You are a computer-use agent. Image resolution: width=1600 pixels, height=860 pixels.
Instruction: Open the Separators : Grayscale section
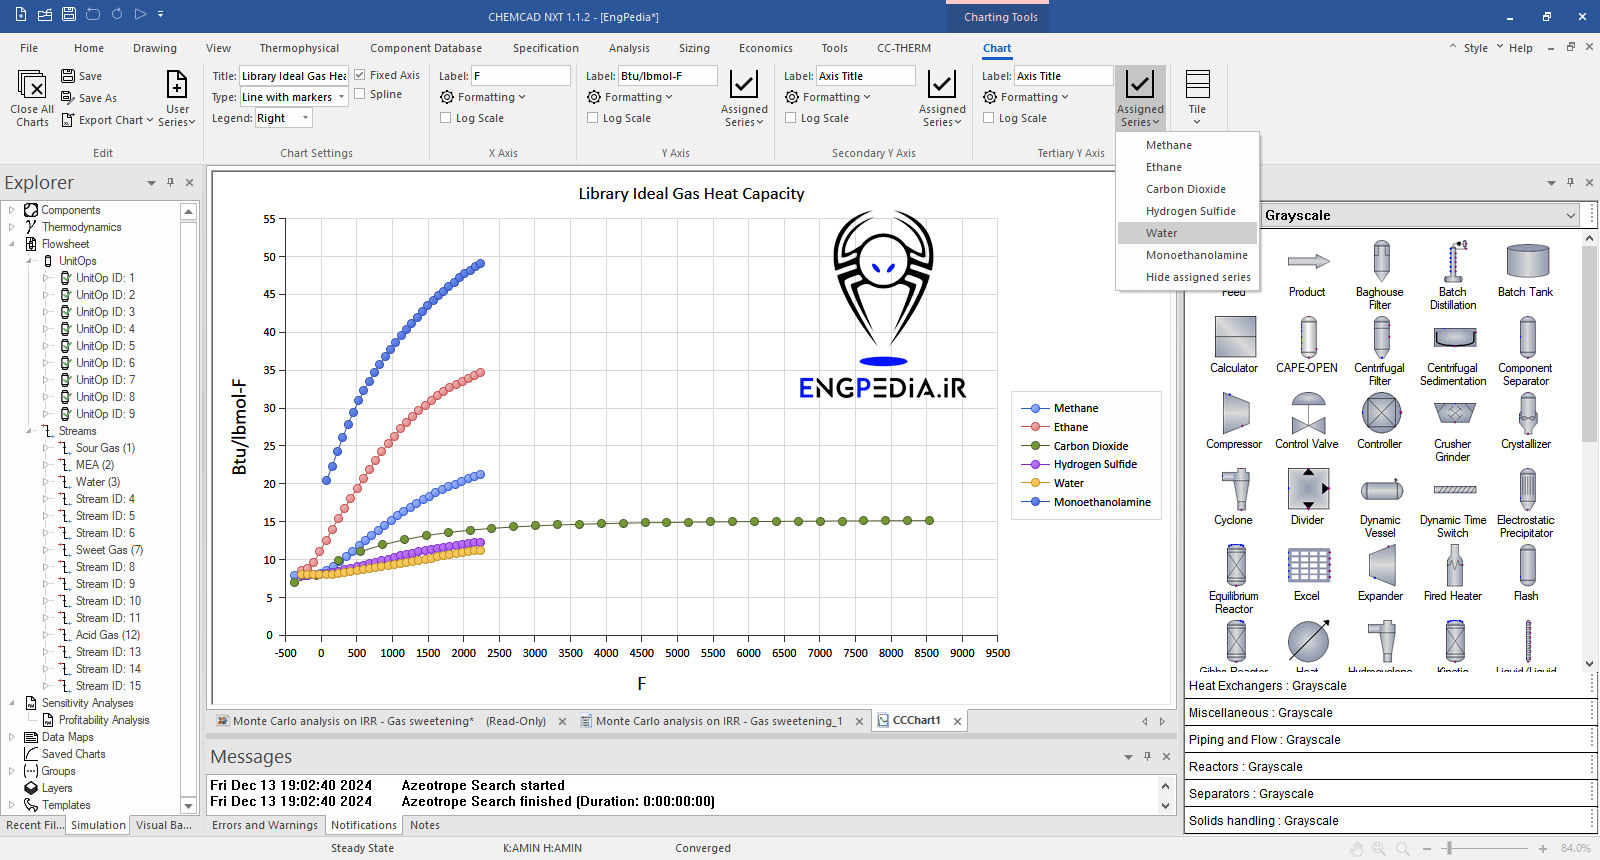pos(1388,794)
